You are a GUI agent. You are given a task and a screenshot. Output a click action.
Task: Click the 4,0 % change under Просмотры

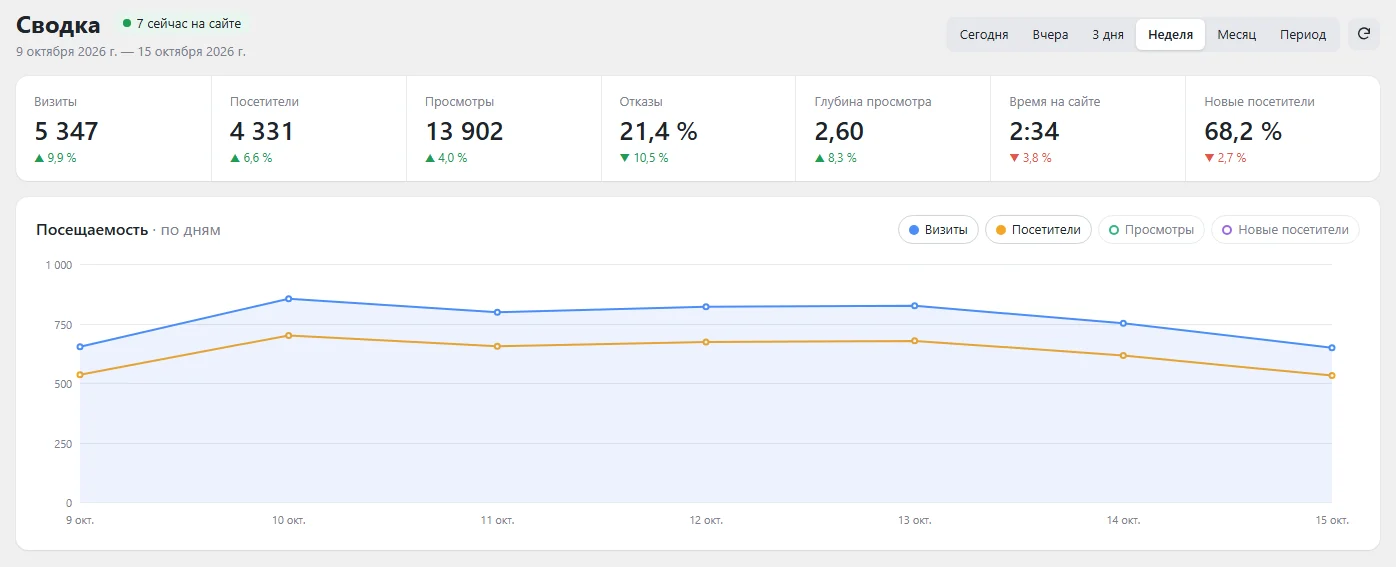[446, 158]
